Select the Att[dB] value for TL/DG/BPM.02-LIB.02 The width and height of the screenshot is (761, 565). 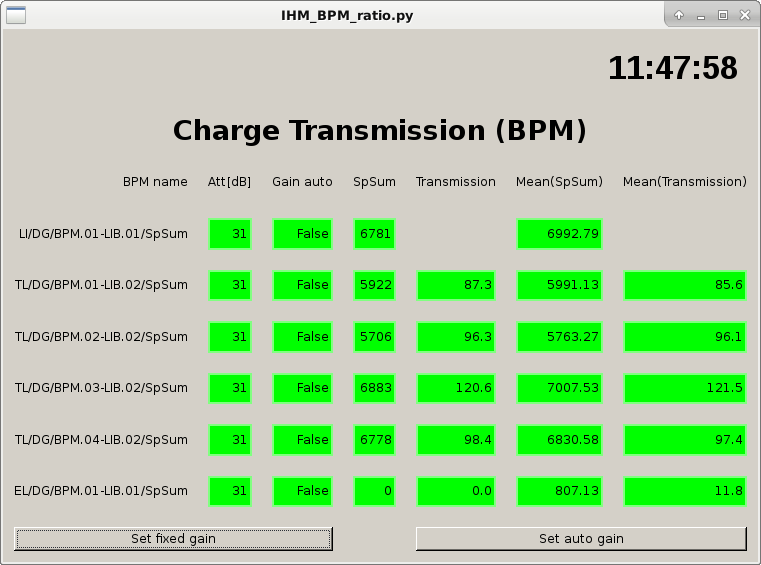point(229,337)
